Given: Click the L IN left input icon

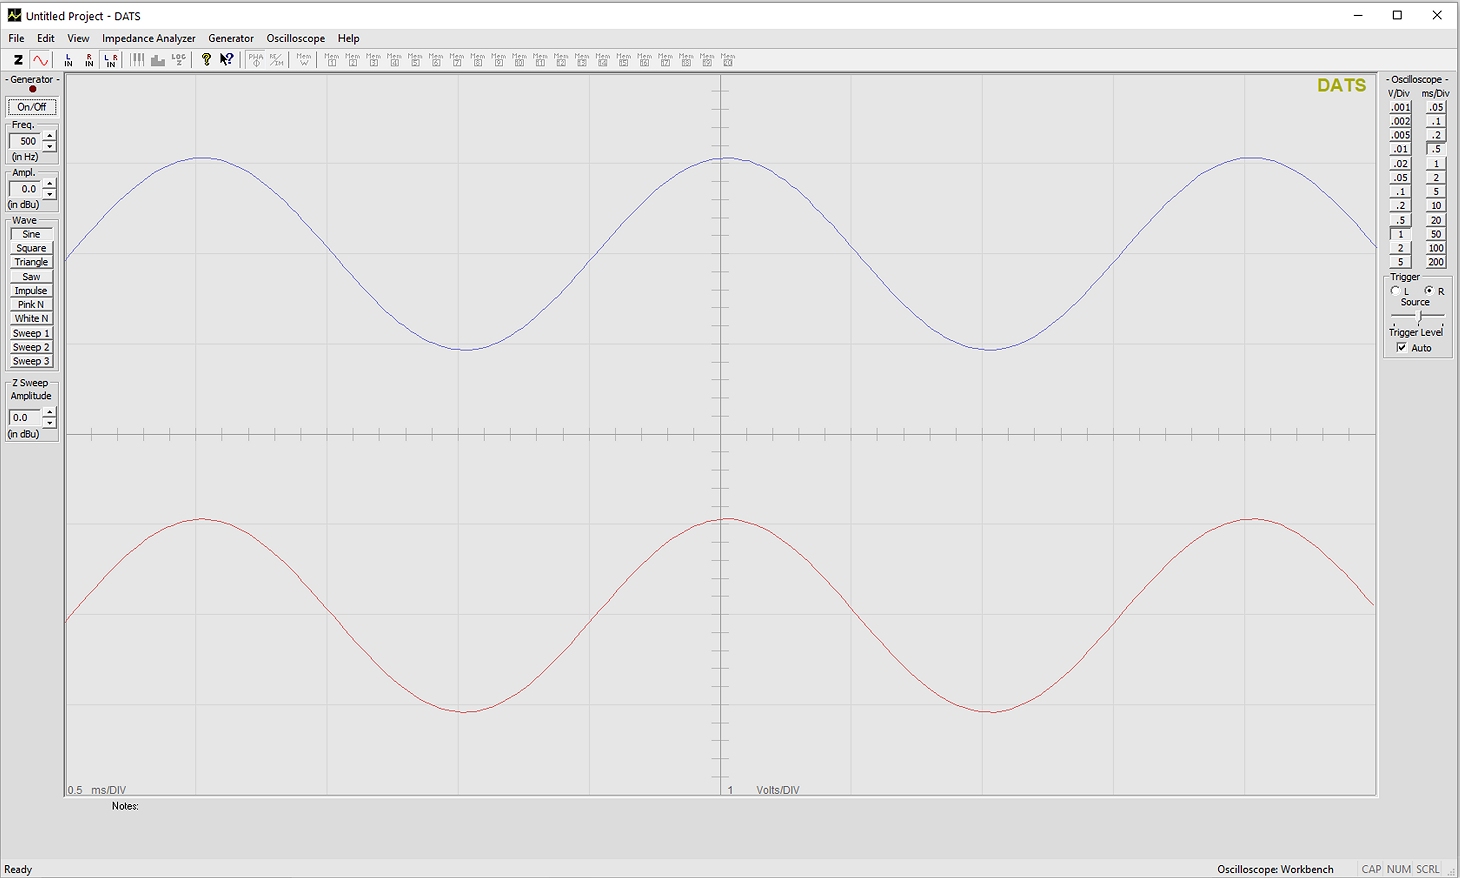Looking at the screenshot, I should [68, 60].
